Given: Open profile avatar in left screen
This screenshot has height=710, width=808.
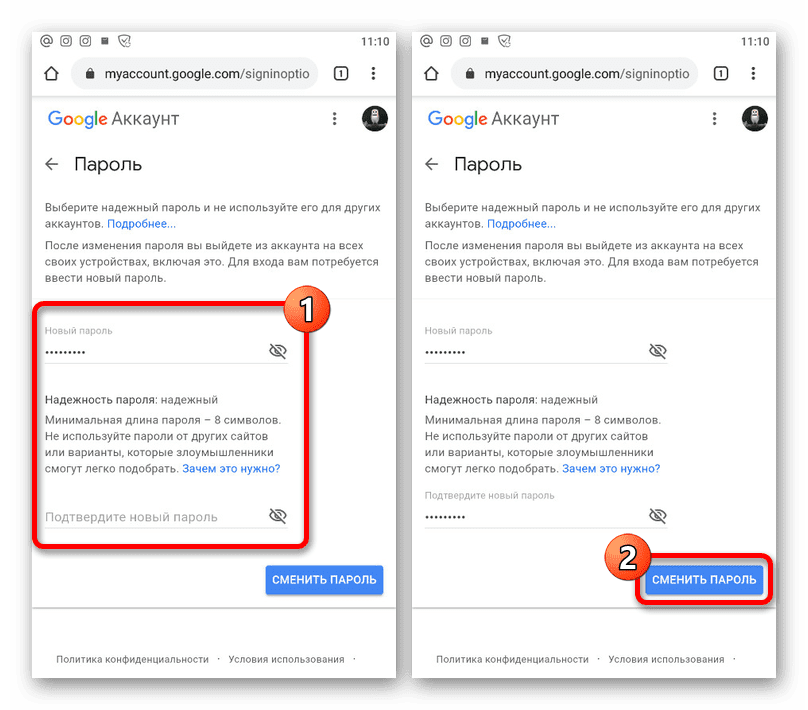Looking at the screenshot, I should tap(375, 119).
